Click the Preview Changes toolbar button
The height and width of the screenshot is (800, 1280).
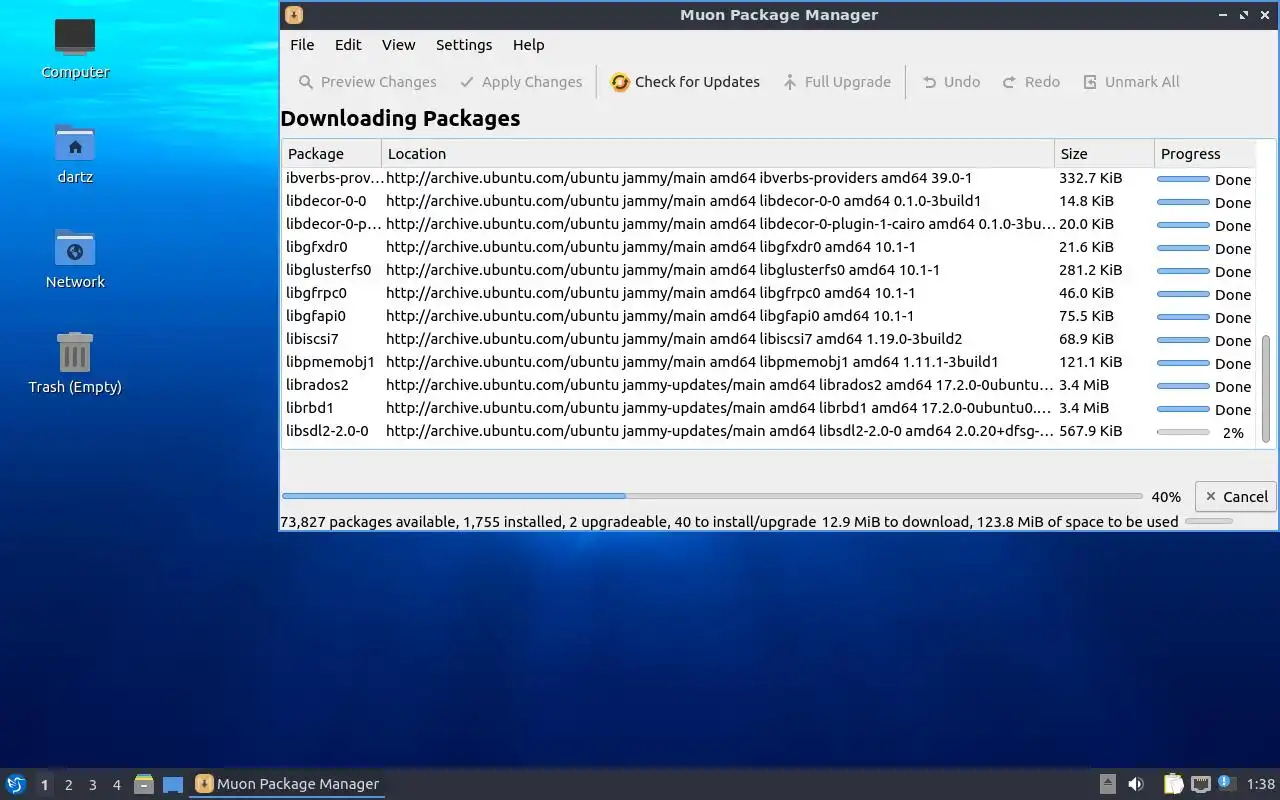367,82
